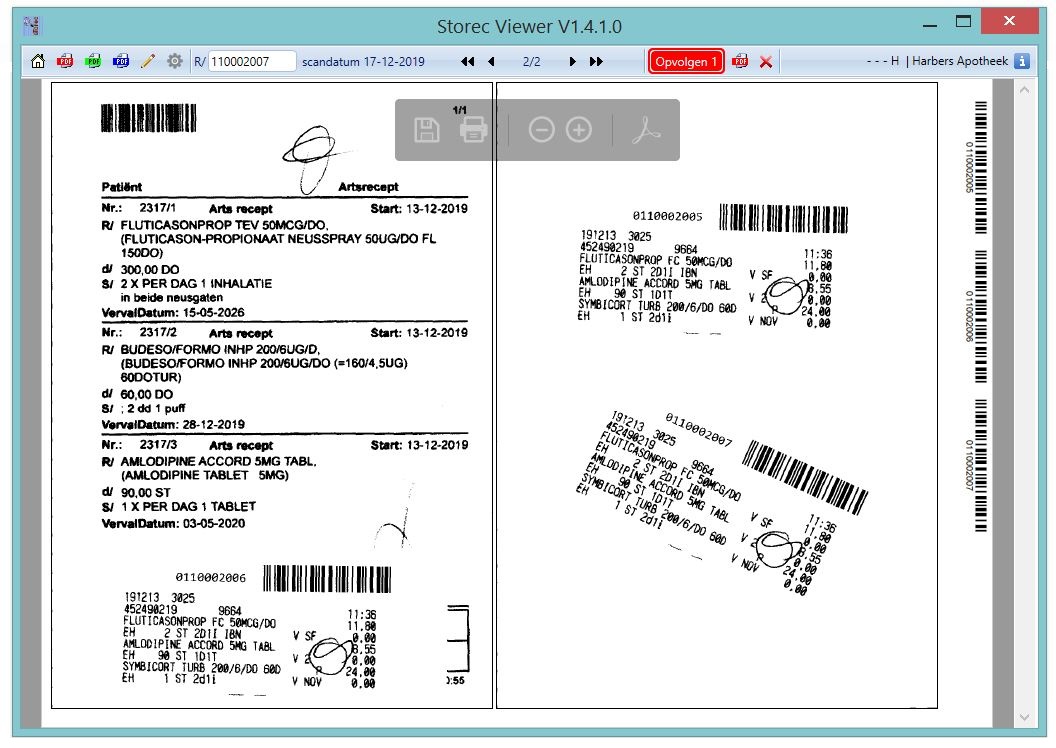Click the red X delete icon
1056x748 pixels.
pos(766,62)
